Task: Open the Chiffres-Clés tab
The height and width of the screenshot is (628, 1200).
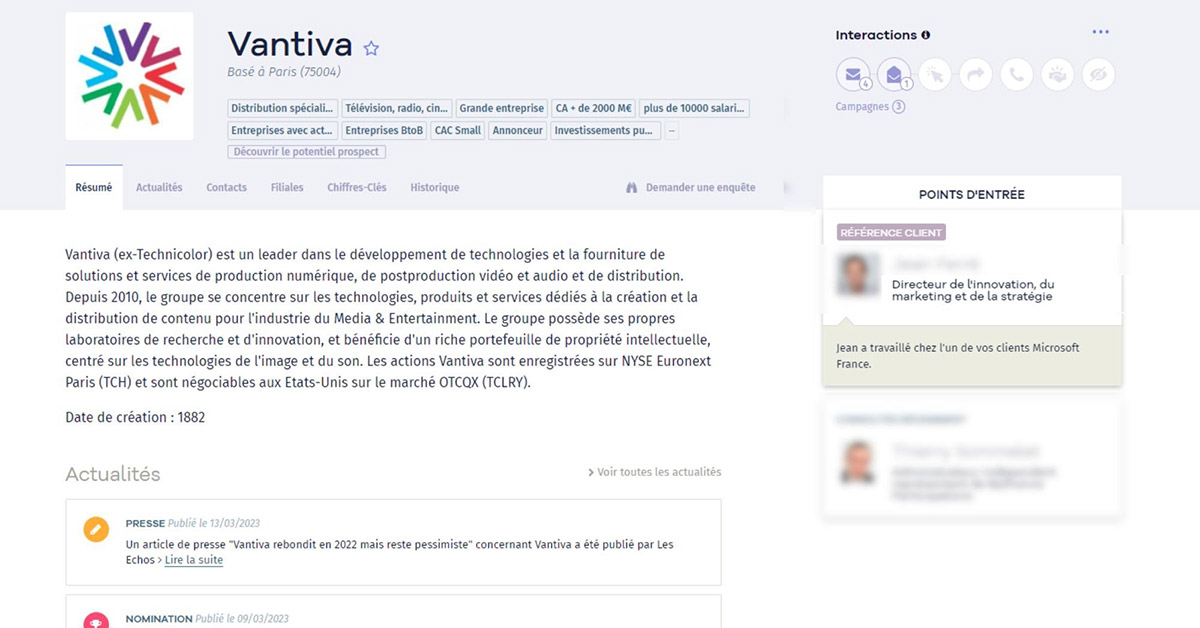Action: [x=356, y=188]
